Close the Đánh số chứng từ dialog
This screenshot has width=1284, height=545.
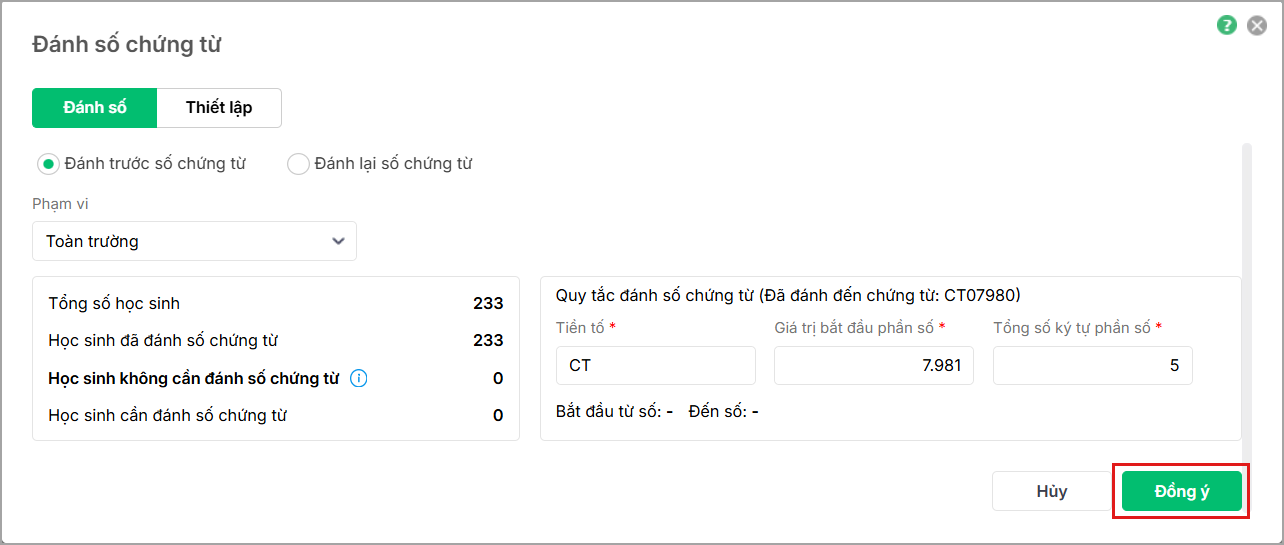(1257, 26)
